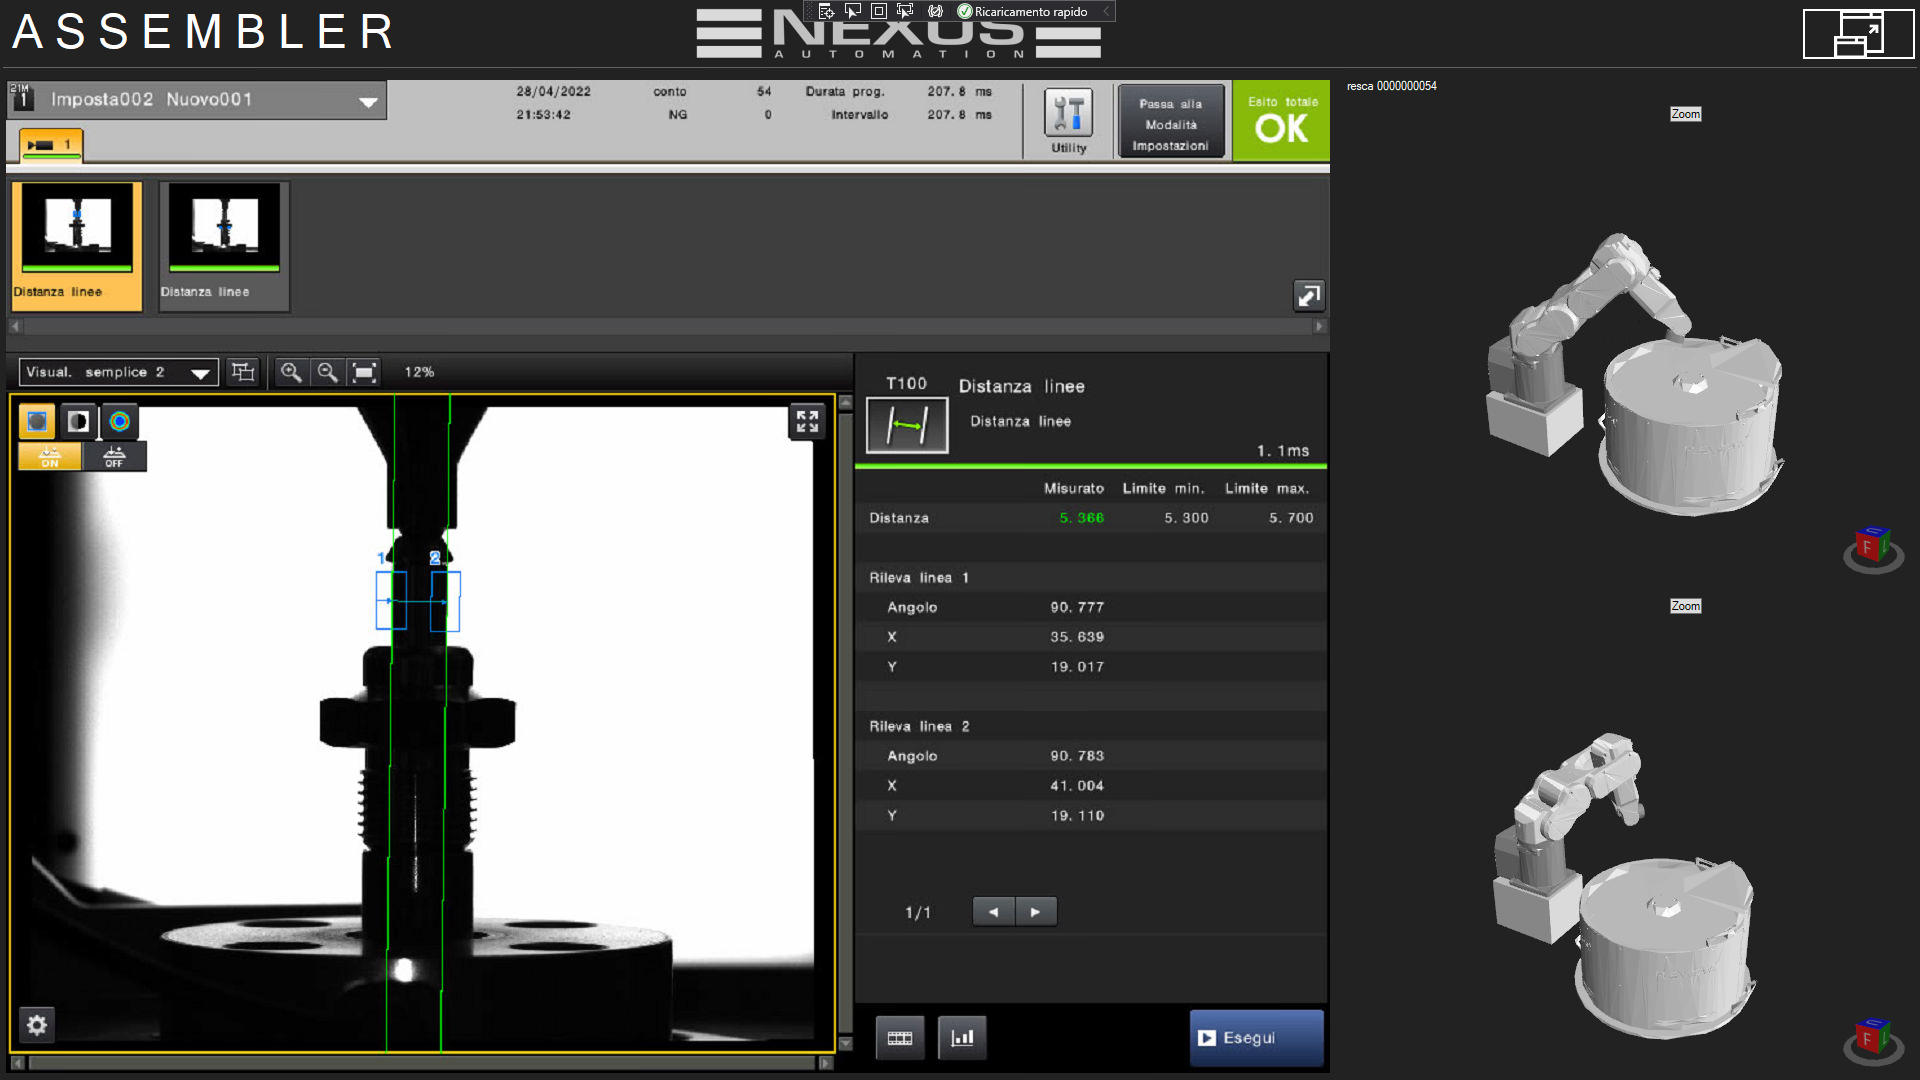This screenshot has height=1080, width=1920.
Task: Select camera tab 1
Action: tap(51, 145)
